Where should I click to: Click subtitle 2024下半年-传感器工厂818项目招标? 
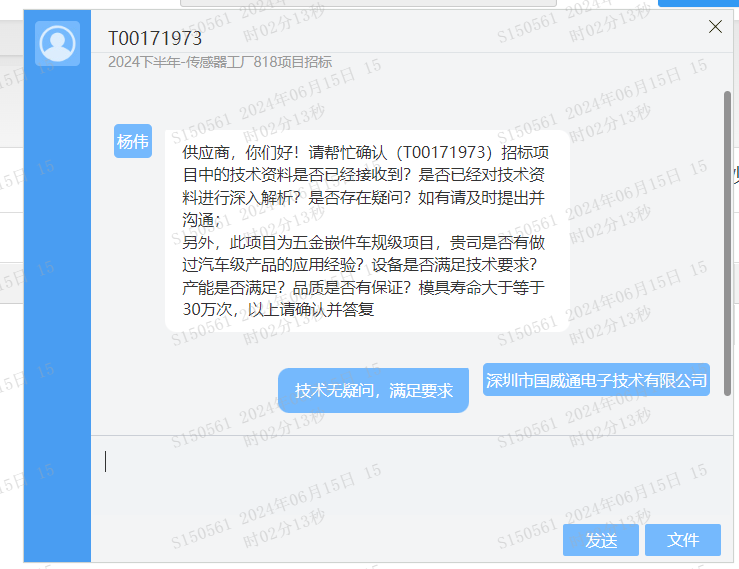(x=220, y=62)
